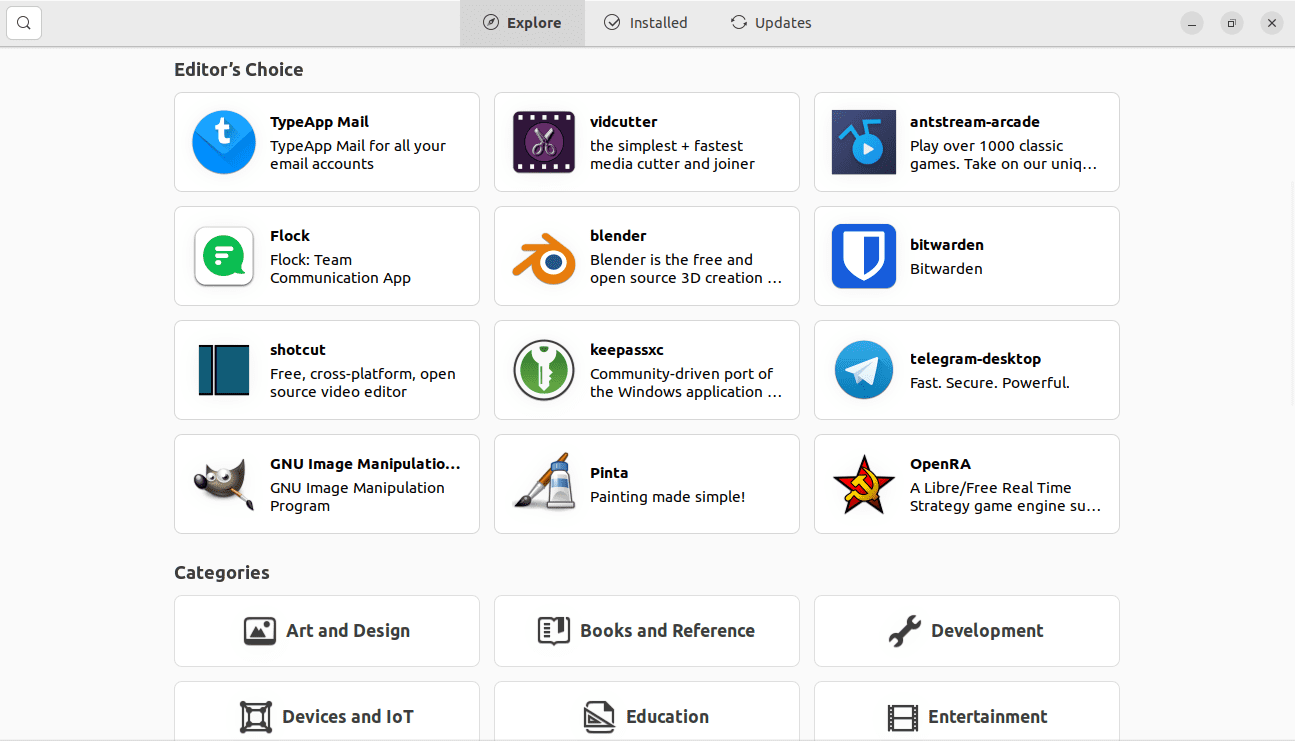
Task: Click the antstream-arcade title text
Action: pyautogui.click(x=975, y=122)
